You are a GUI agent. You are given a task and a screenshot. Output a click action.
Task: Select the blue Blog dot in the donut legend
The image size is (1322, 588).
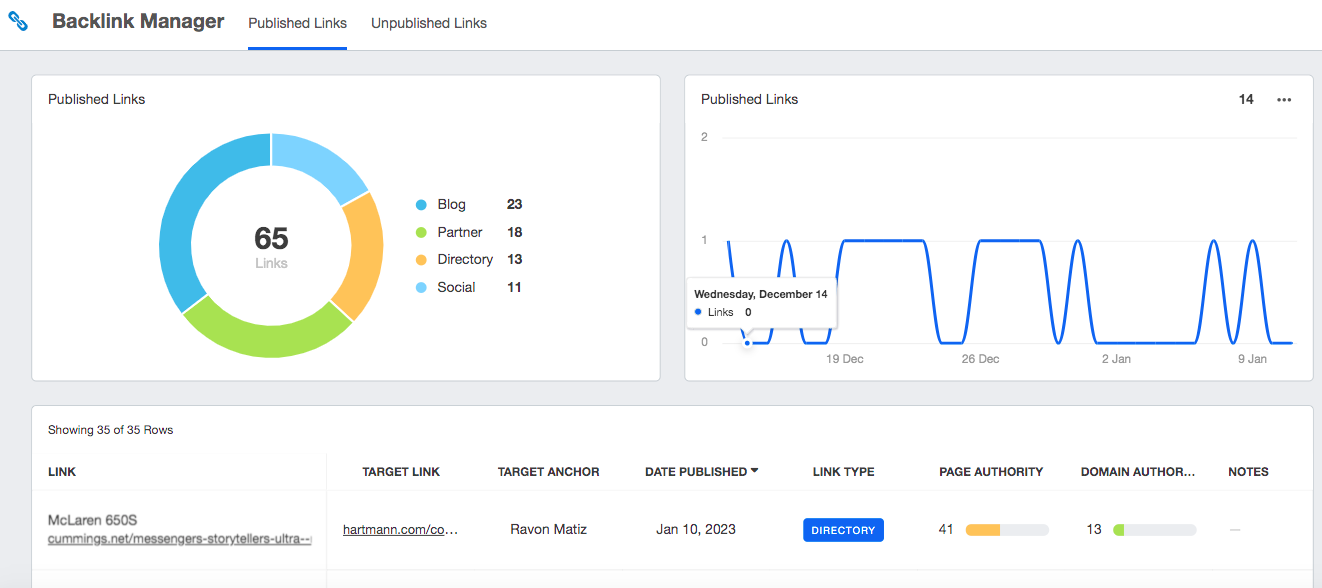(423, 204)
